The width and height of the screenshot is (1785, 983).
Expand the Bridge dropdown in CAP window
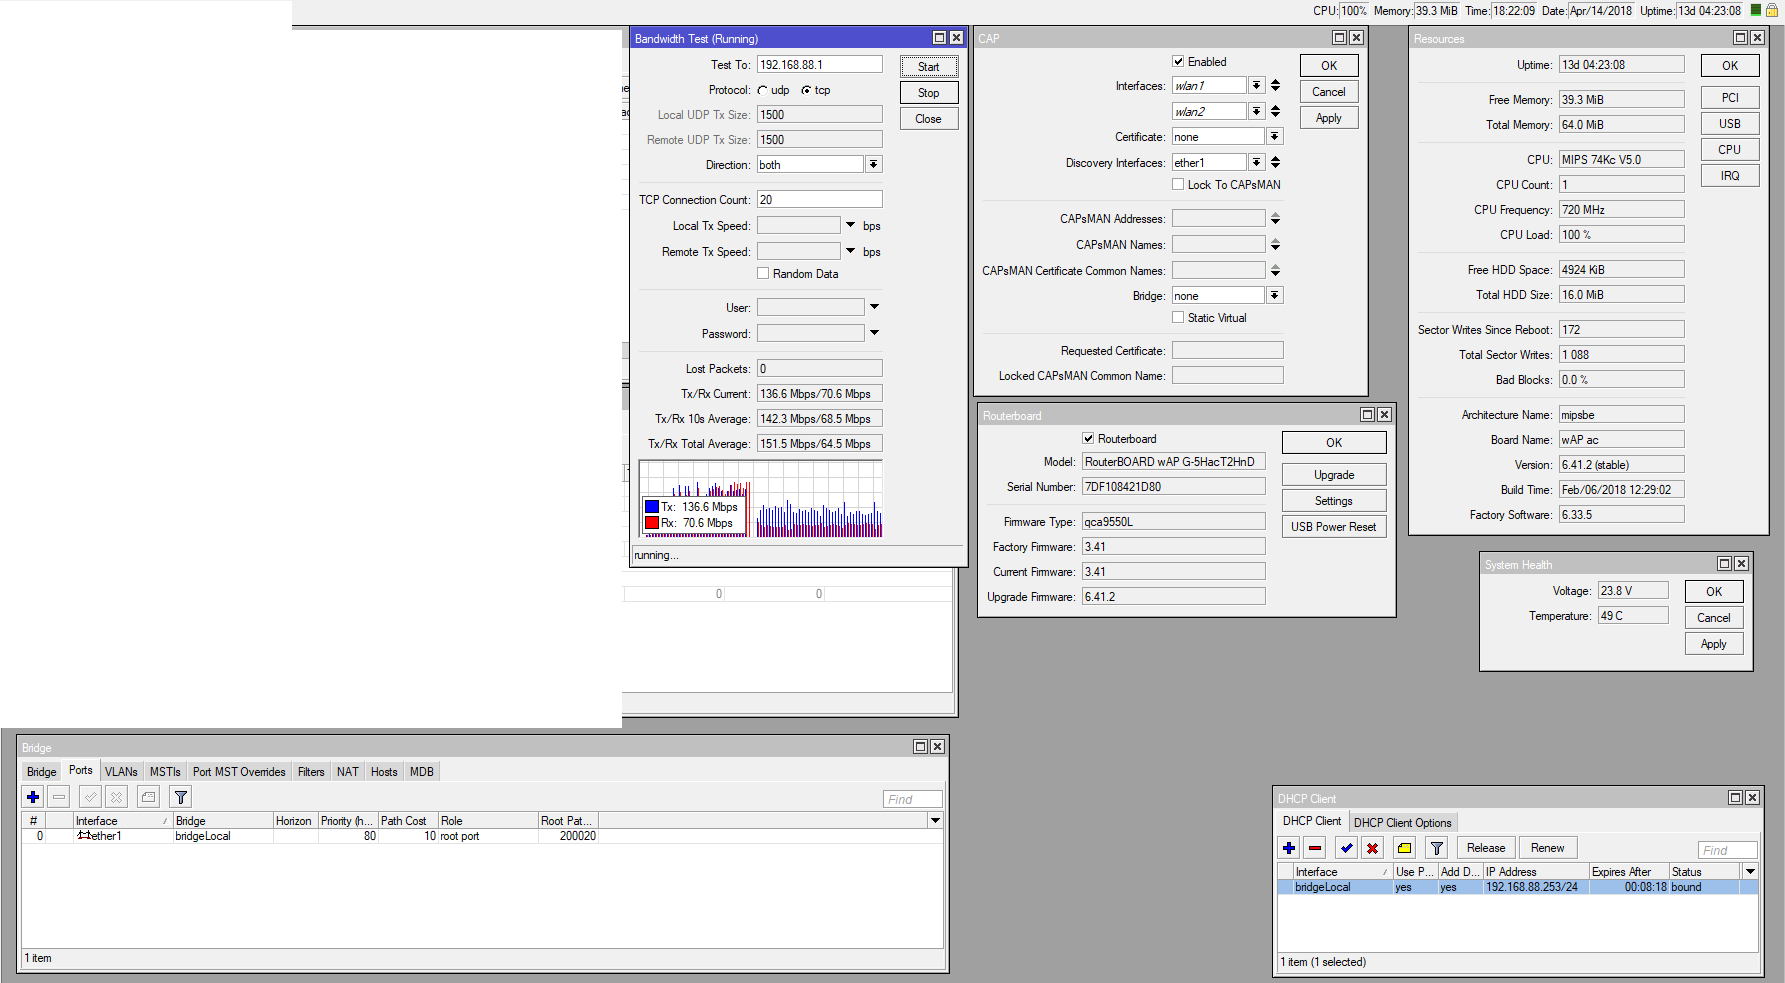1275,294
